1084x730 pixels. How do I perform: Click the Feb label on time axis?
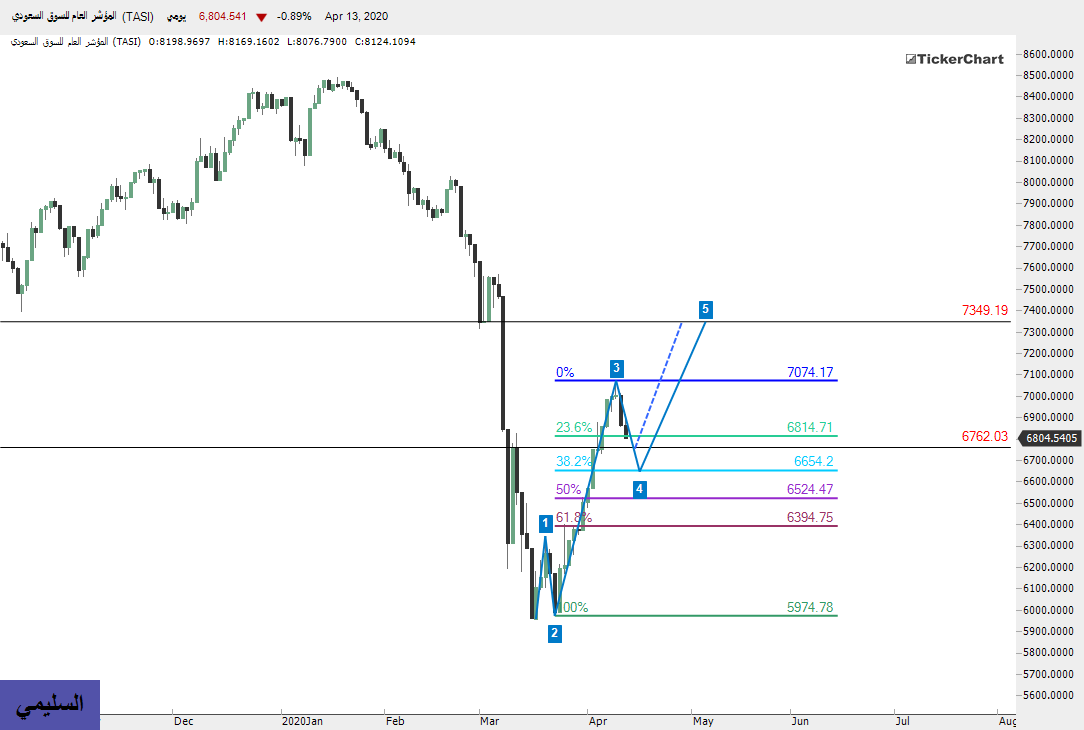point(395,721)
